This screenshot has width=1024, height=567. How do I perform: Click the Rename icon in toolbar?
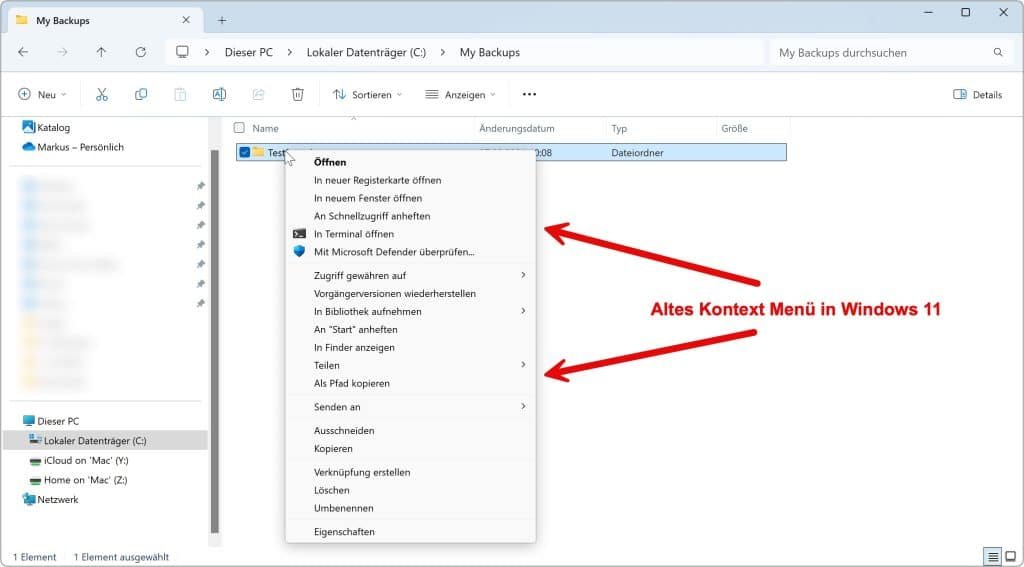pos(219,95)
